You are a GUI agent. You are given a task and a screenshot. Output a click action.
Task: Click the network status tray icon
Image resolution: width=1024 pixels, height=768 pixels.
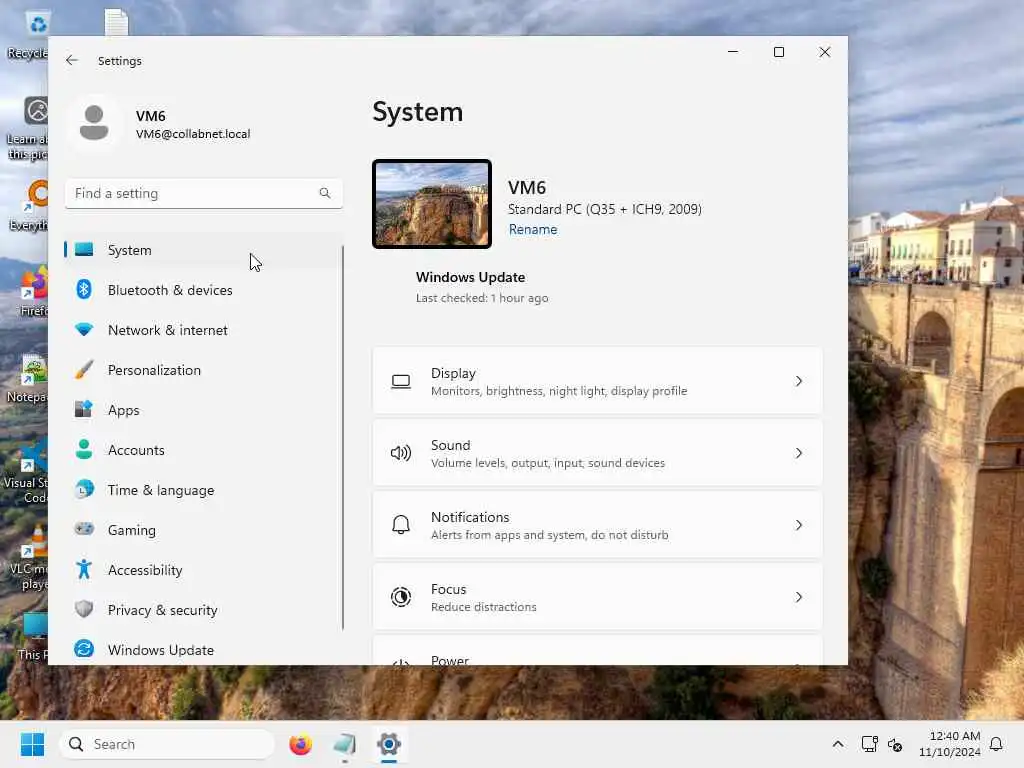[869, 744]
